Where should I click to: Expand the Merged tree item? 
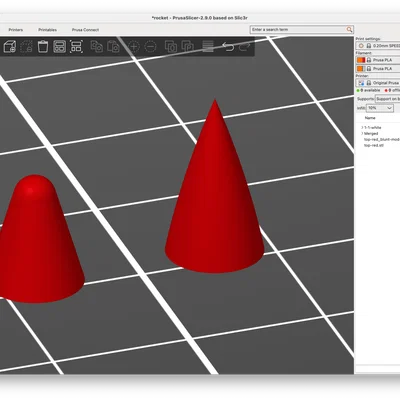362,133
